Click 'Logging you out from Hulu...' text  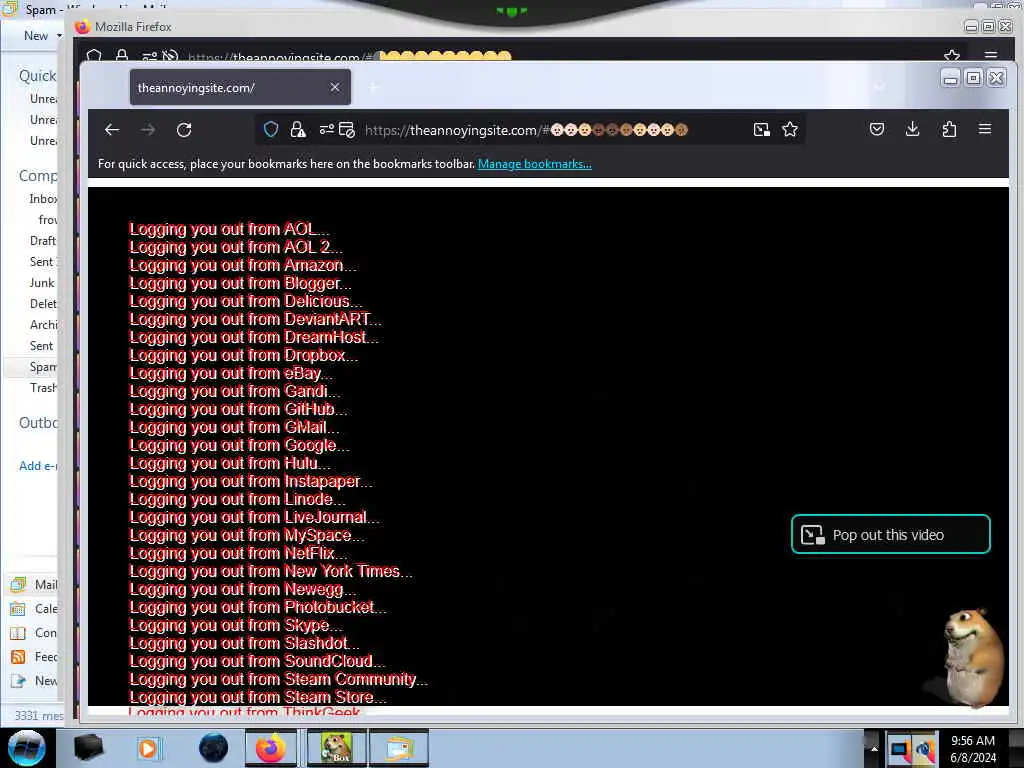(229, 463)
